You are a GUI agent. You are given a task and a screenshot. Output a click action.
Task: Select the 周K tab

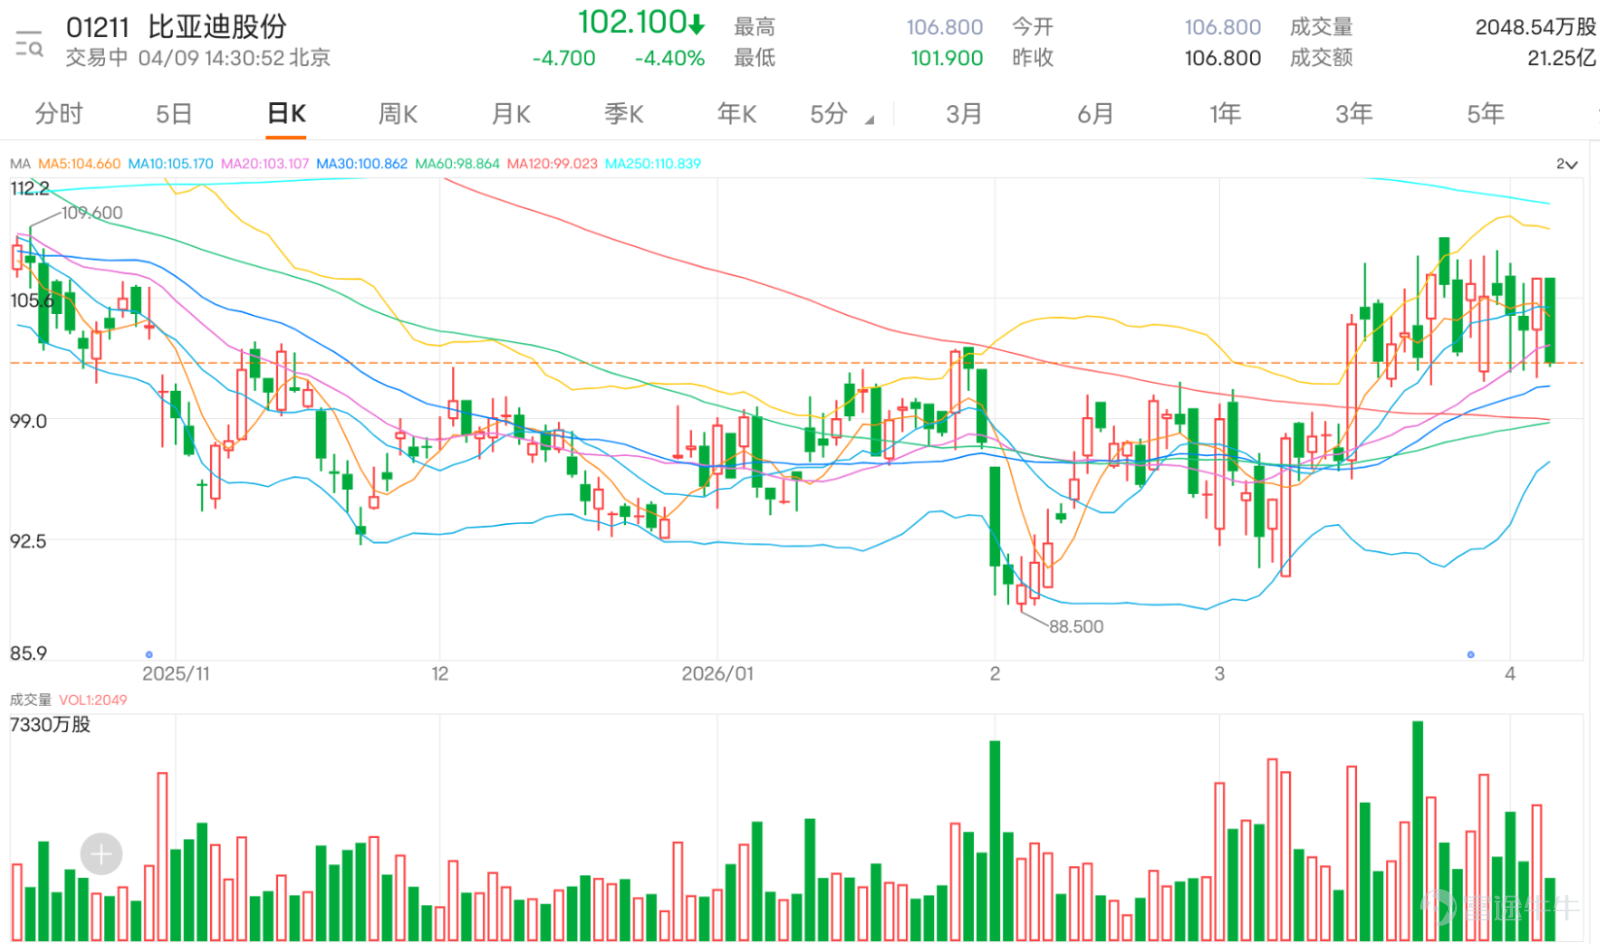click(x=398, y=114)
